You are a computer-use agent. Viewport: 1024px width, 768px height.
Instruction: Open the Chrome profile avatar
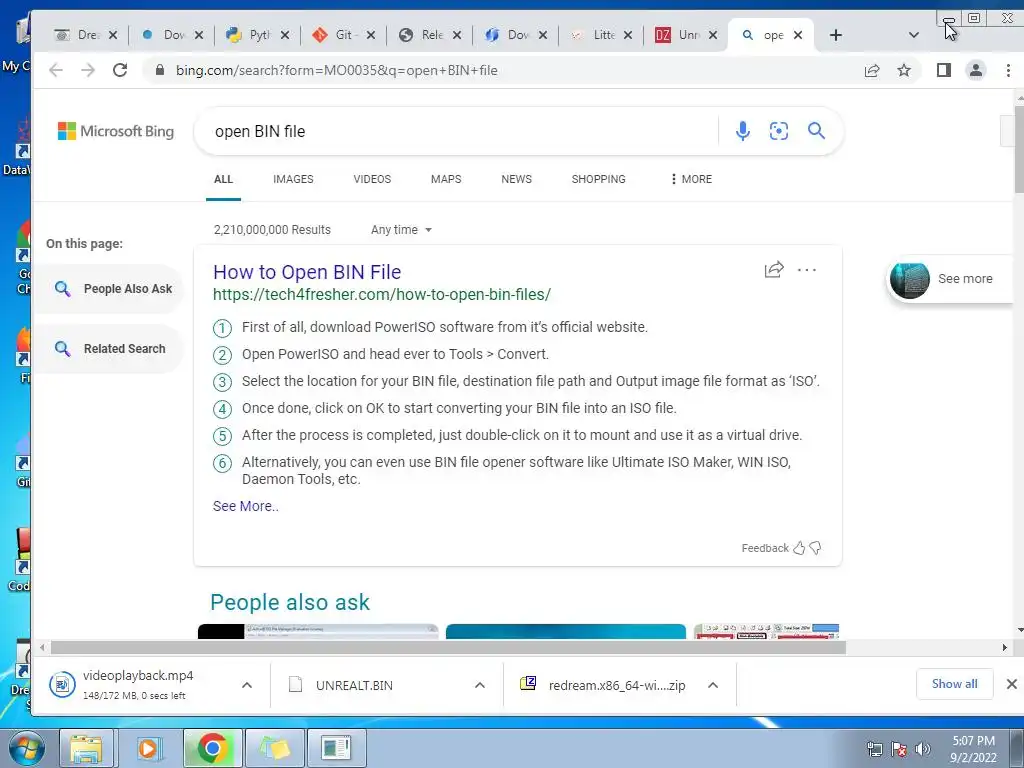point(976,70)
